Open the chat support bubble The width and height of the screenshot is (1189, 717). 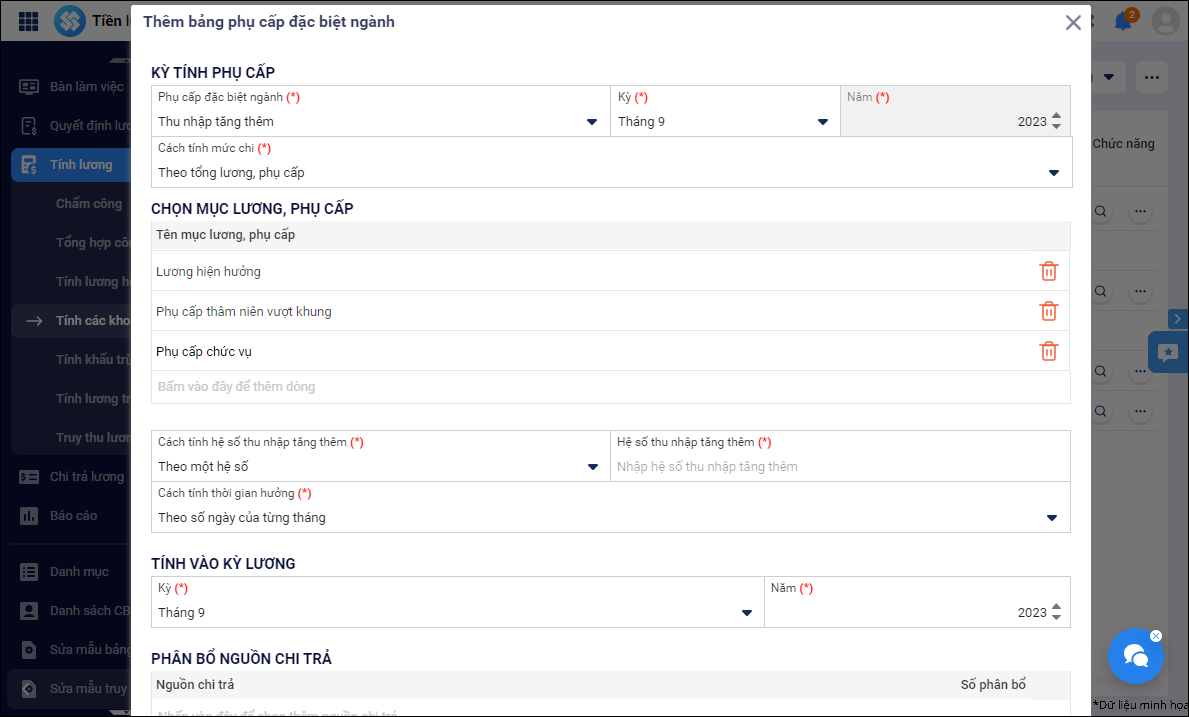click(x=1135, y=655)
